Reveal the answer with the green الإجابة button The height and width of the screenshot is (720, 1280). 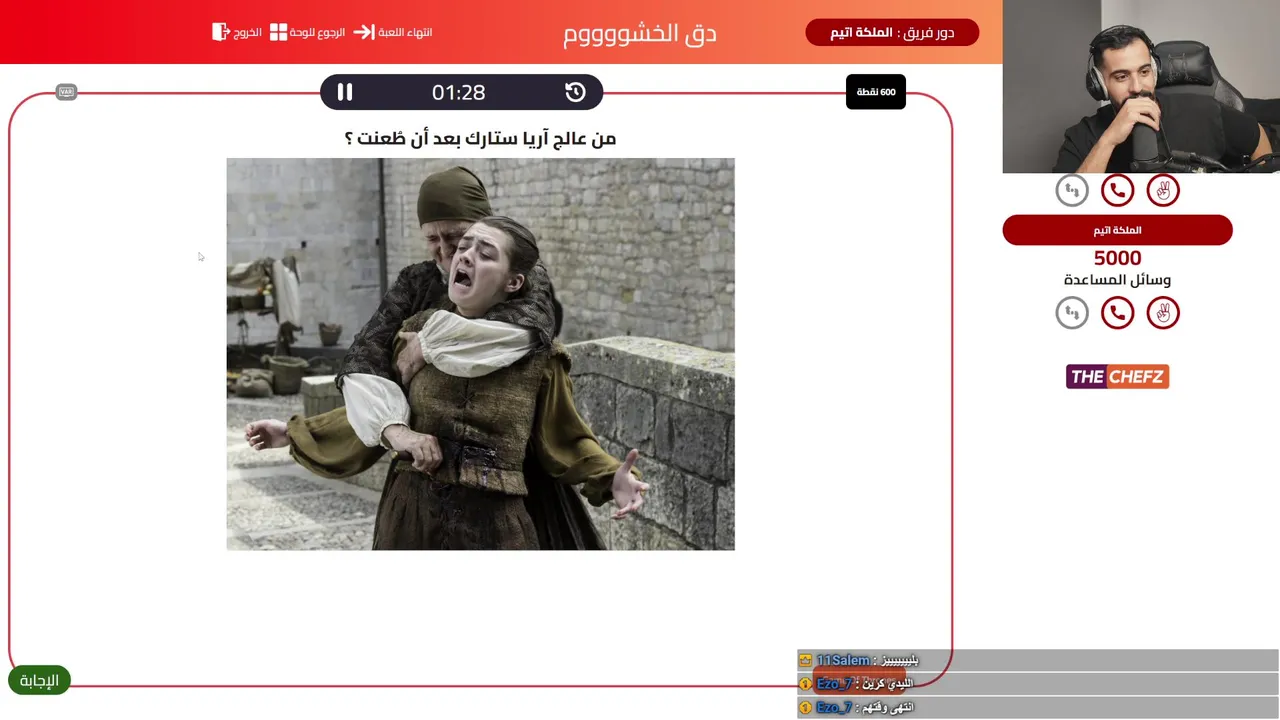click(x=39, y=681)
